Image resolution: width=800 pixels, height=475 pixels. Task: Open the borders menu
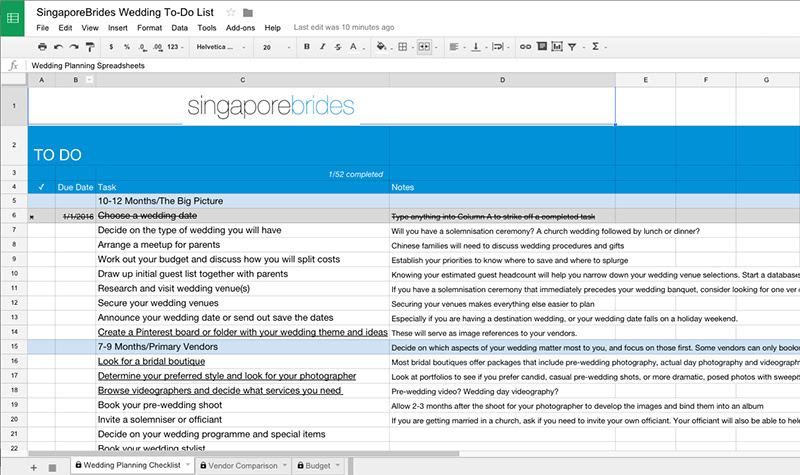[x=403, y=47]
